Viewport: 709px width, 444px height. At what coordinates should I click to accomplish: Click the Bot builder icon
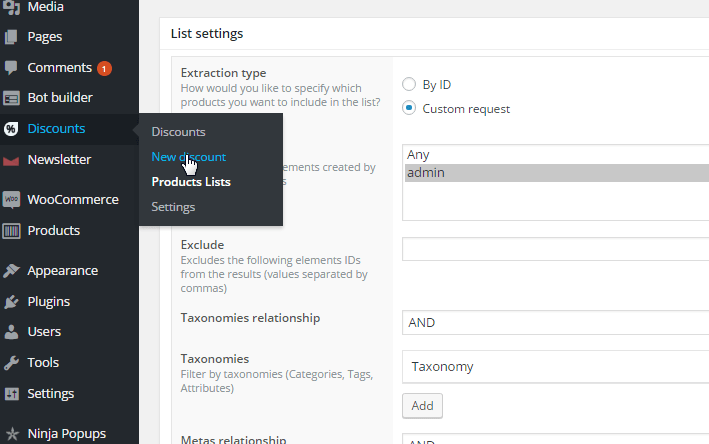click(11, 98)
